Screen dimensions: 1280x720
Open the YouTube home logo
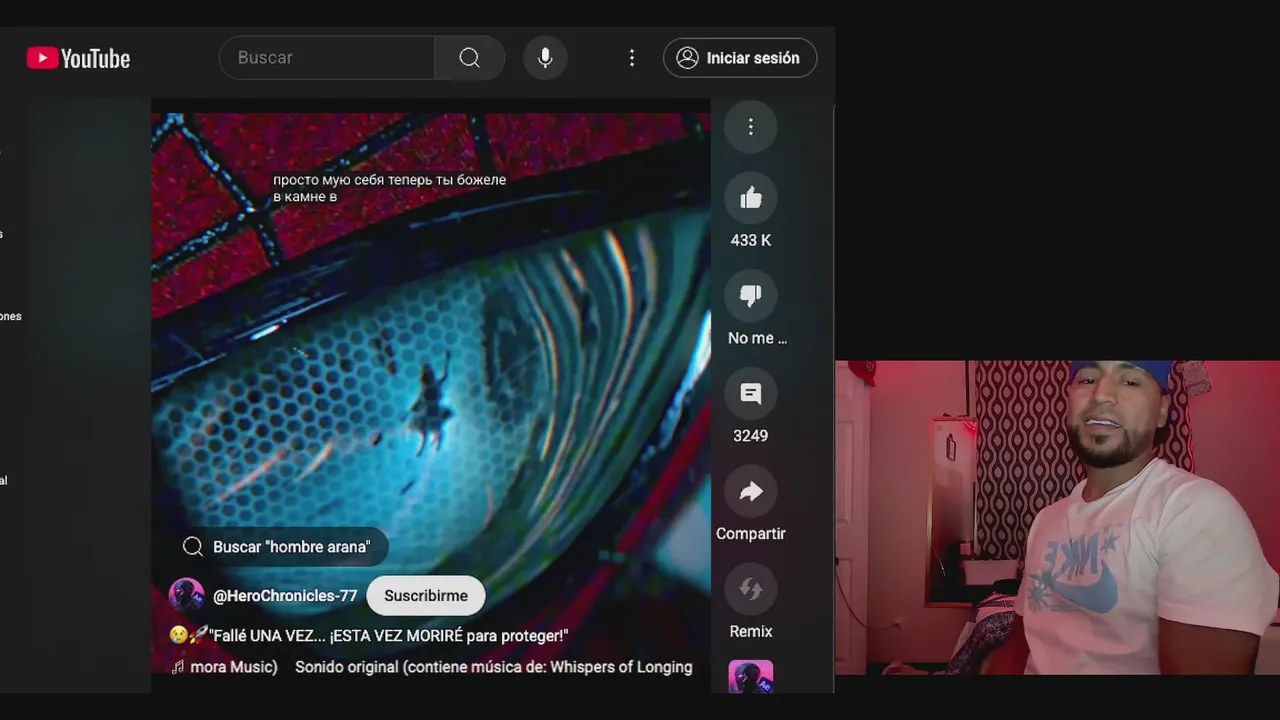78,58
